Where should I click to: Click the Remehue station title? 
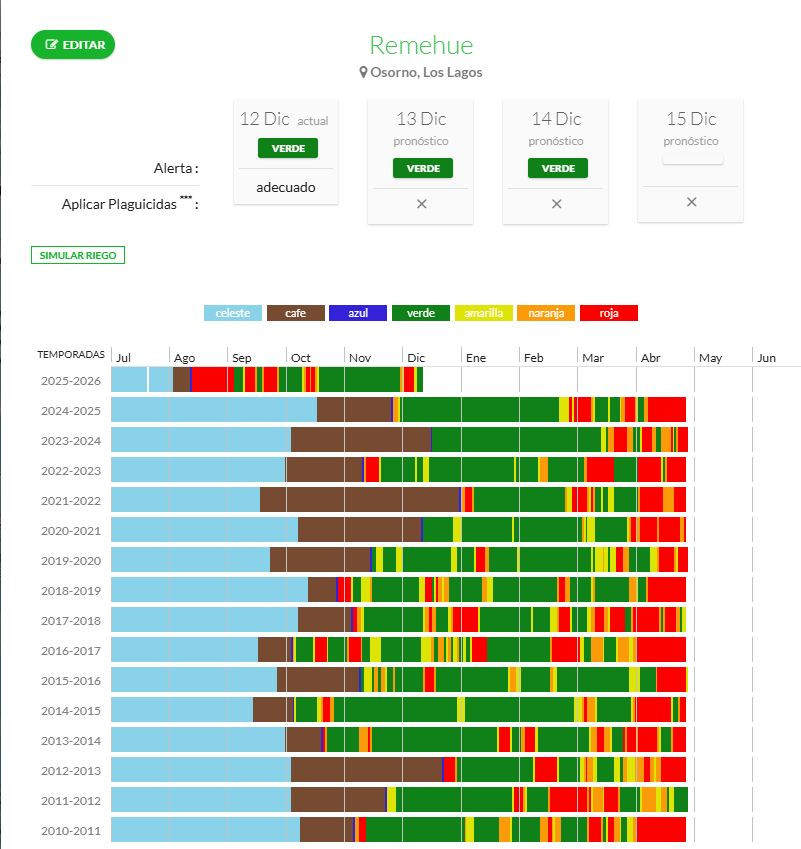pos(421,45)
